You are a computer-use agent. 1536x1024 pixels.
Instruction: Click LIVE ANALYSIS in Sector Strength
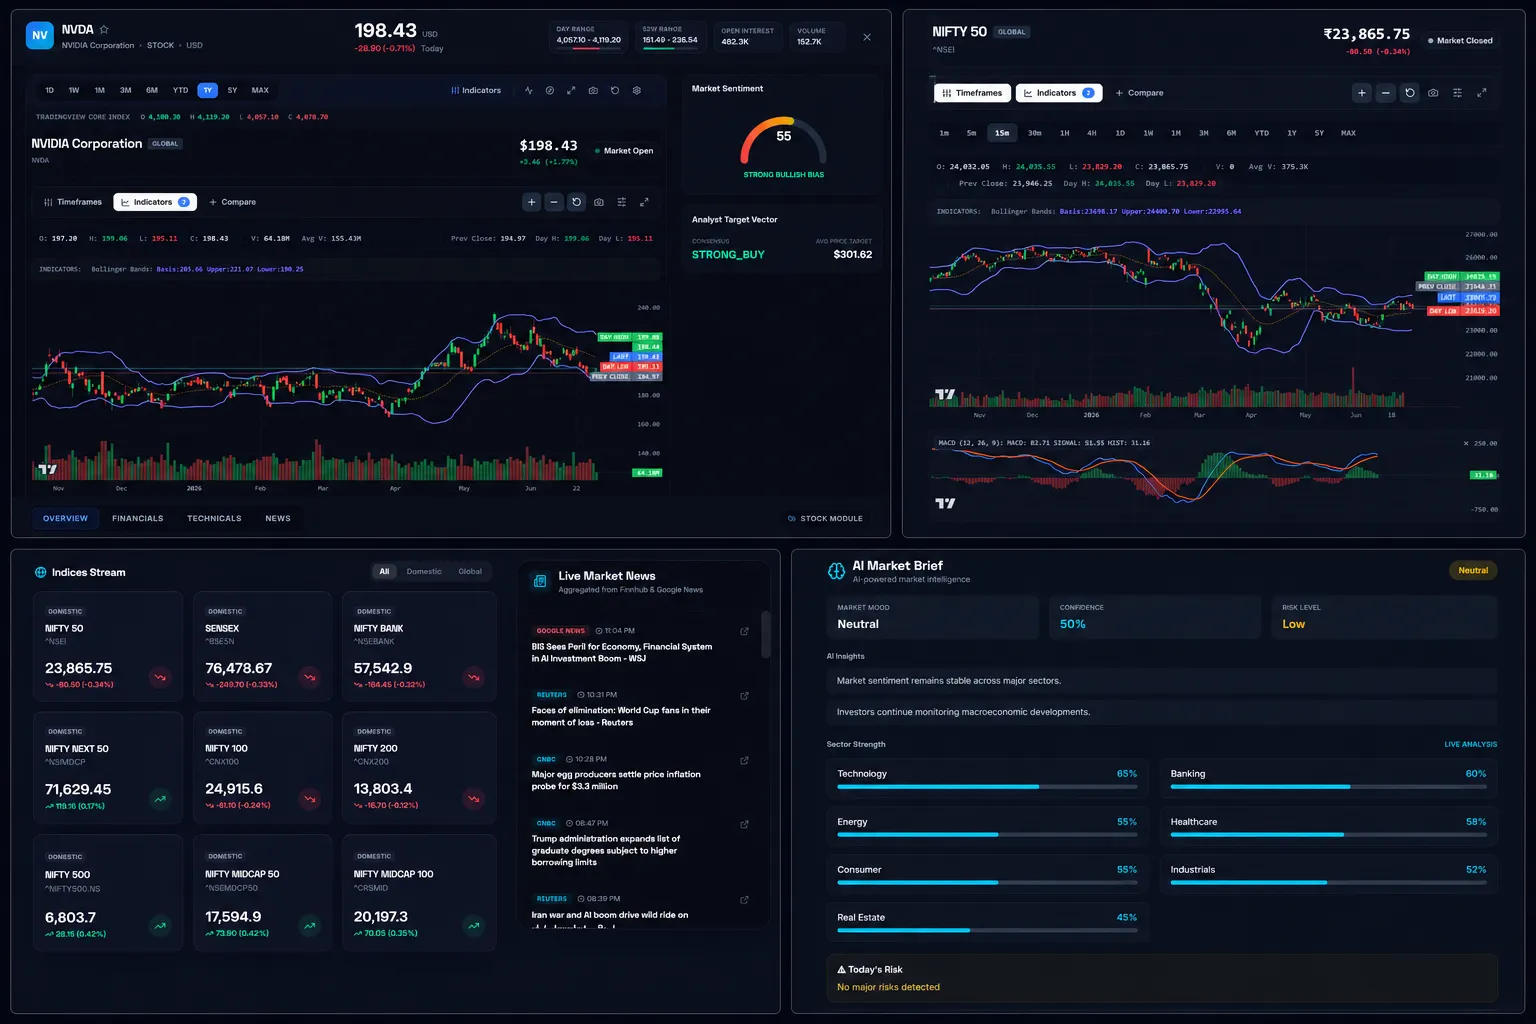(1470, 744)
